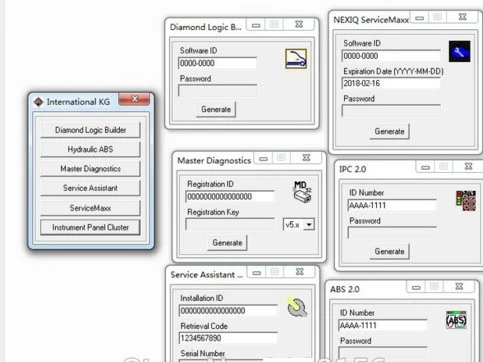Minimize the Diamond Logic window
The height and width of the screenshot is (362, 483).
[x=256, y=25]
